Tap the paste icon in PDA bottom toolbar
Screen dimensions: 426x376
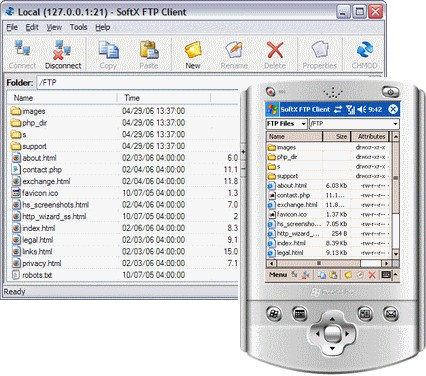coord(333,275)
